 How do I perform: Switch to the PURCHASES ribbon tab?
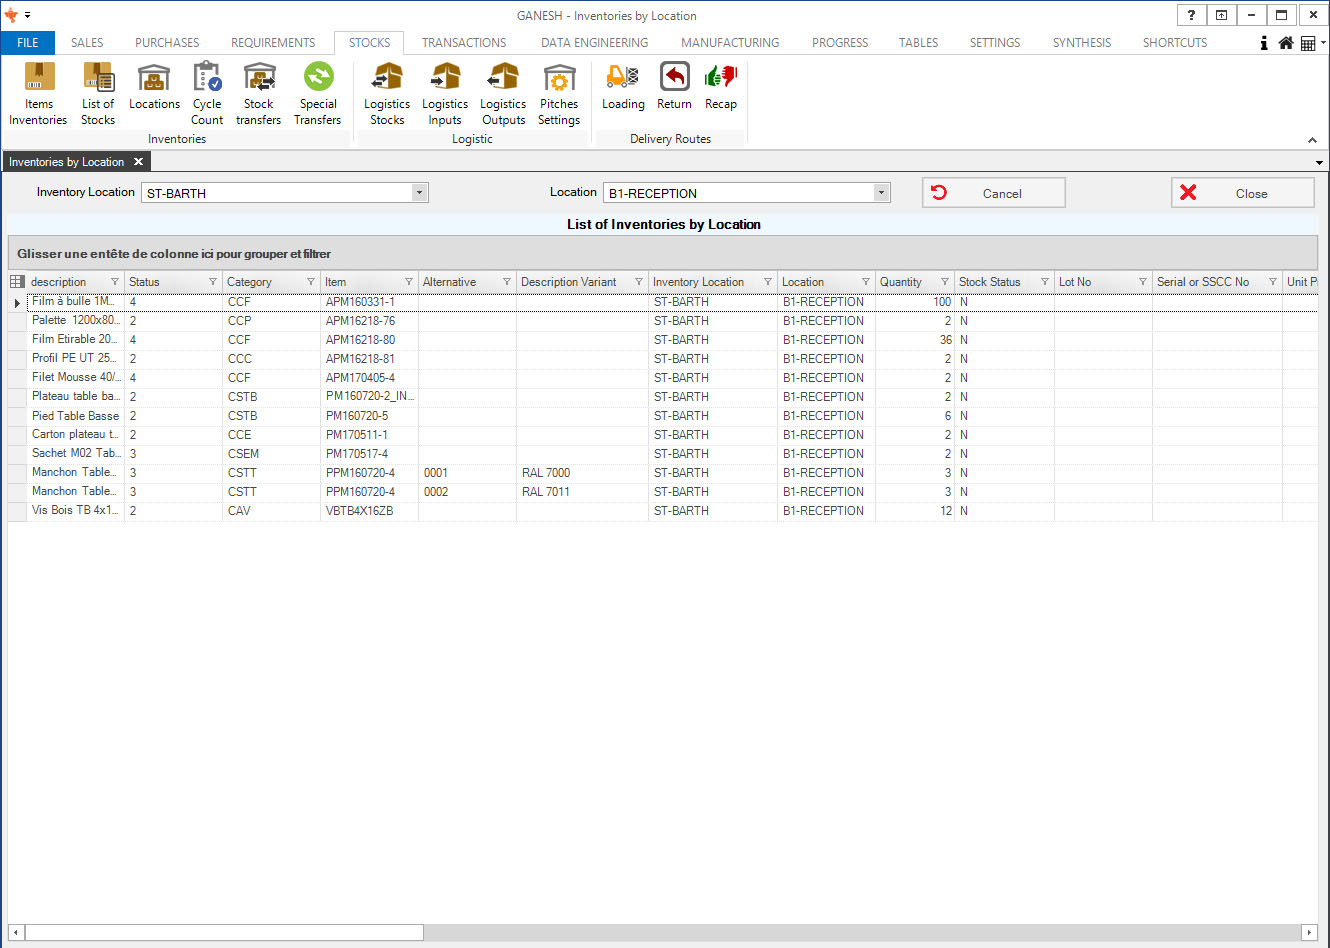click(x=167, y=43)
